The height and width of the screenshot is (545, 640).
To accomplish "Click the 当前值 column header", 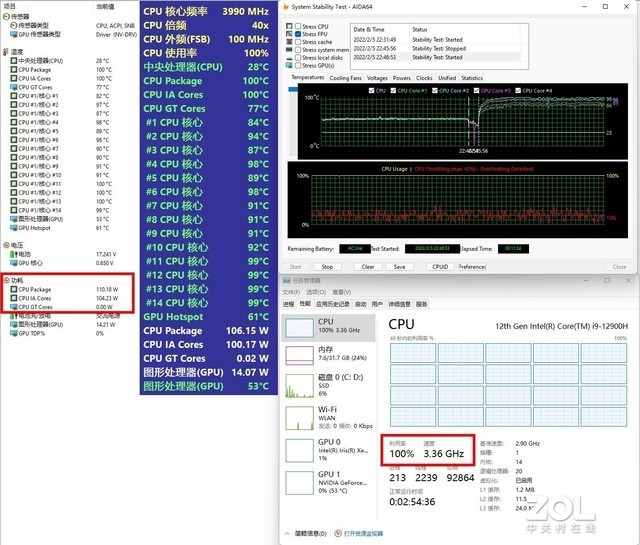I will [x=105, y=6].
